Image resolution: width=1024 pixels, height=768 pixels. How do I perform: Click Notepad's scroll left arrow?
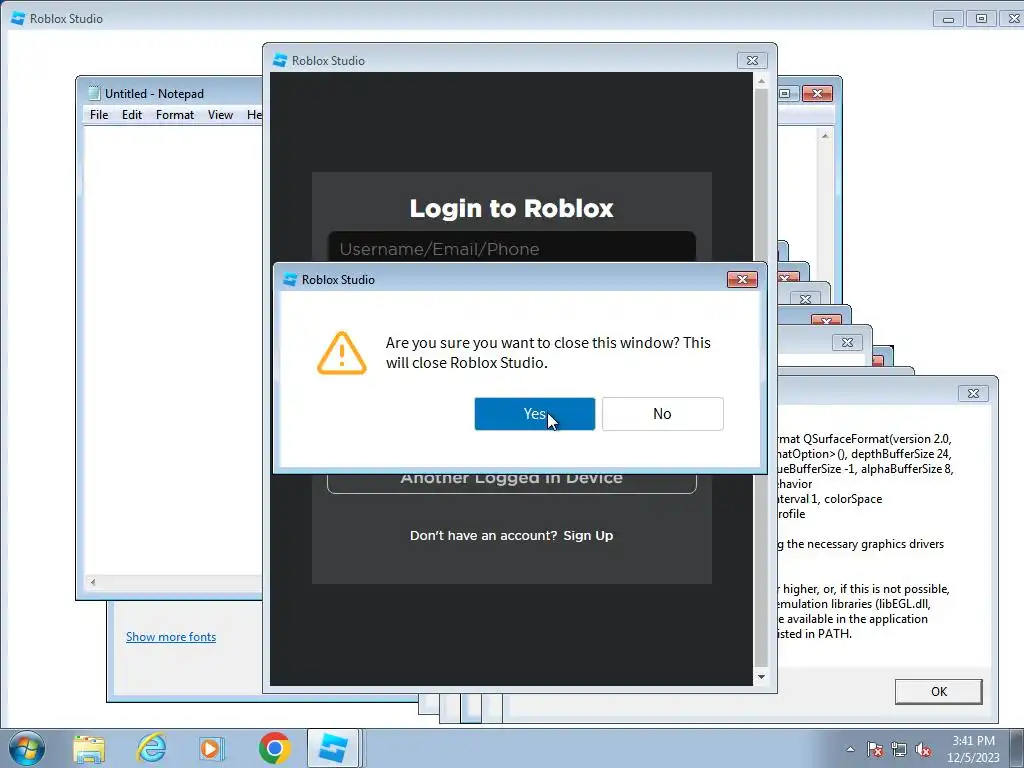93,582
